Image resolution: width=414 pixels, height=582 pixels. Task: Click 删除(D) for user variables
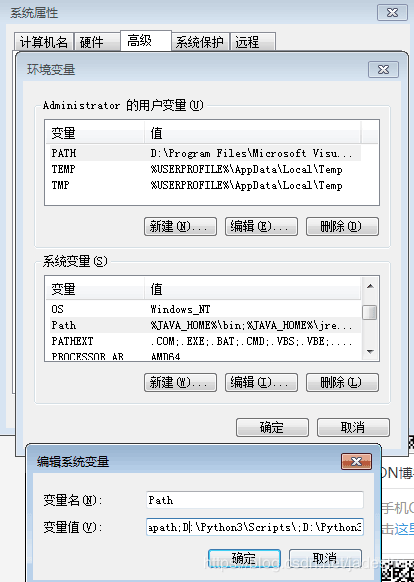point(342,226)
